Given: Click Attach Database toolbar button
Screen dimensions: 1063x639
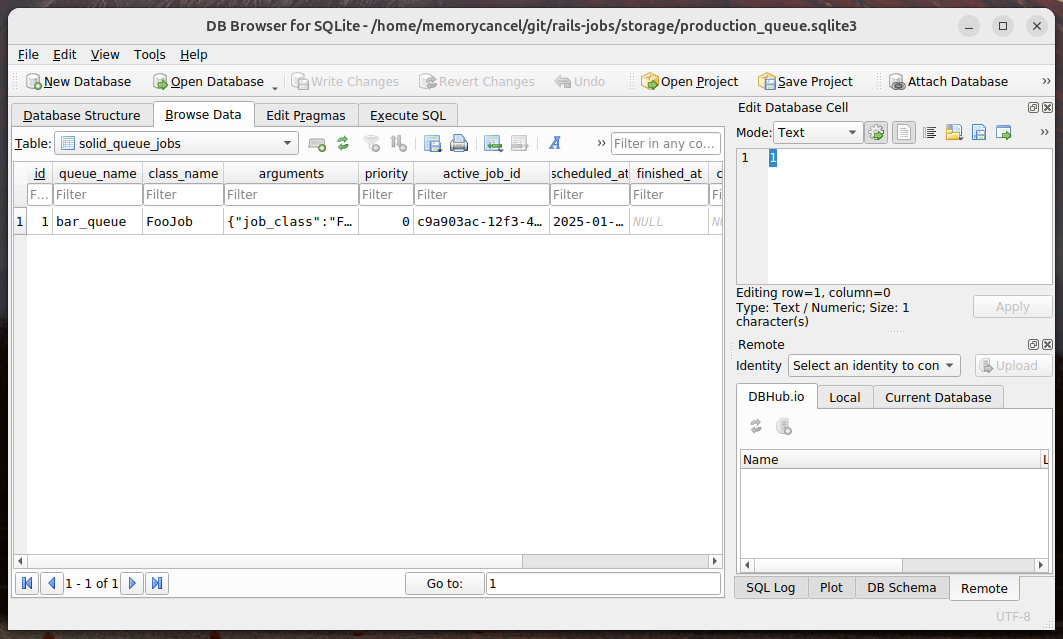Looking at the screenshot, I should pyautogui.click(x=948, y=82).
